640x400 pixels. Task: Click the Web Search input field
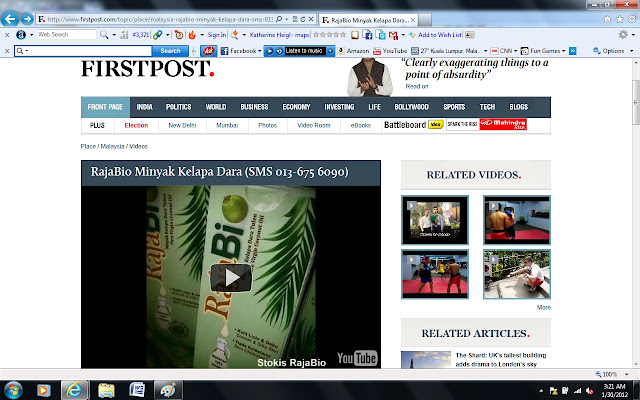(x=67, y=35)
